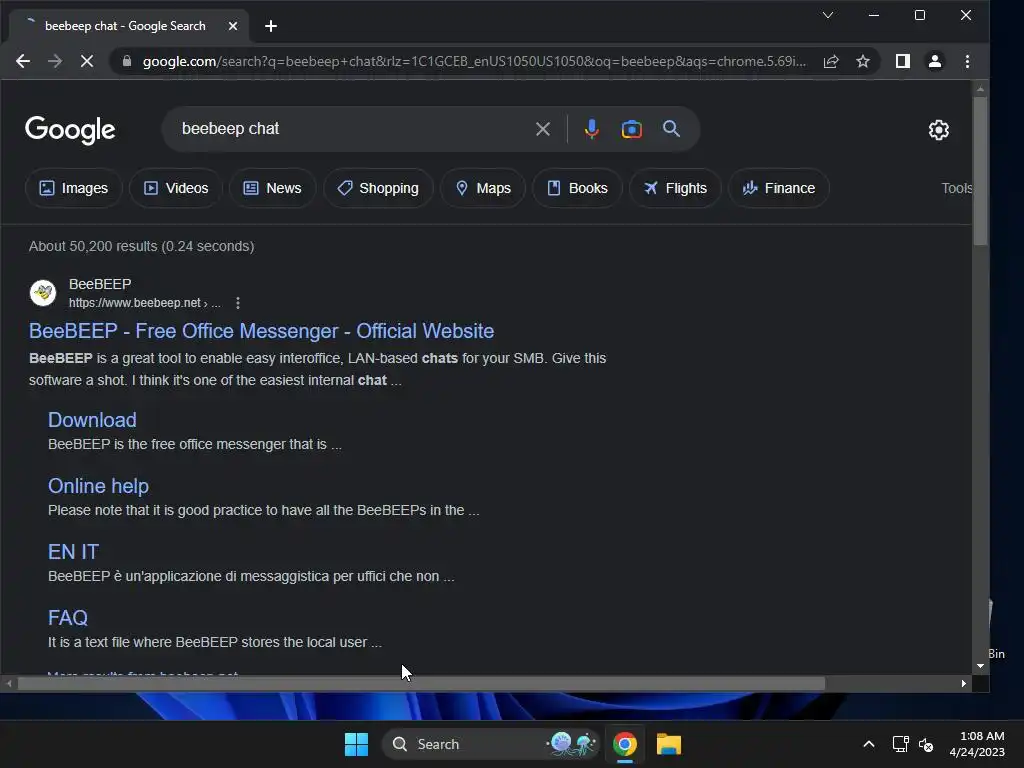Open the FAQ sitelink
Image resolution: width=1024 pixels, height=768 pixels.
(68, 618)
